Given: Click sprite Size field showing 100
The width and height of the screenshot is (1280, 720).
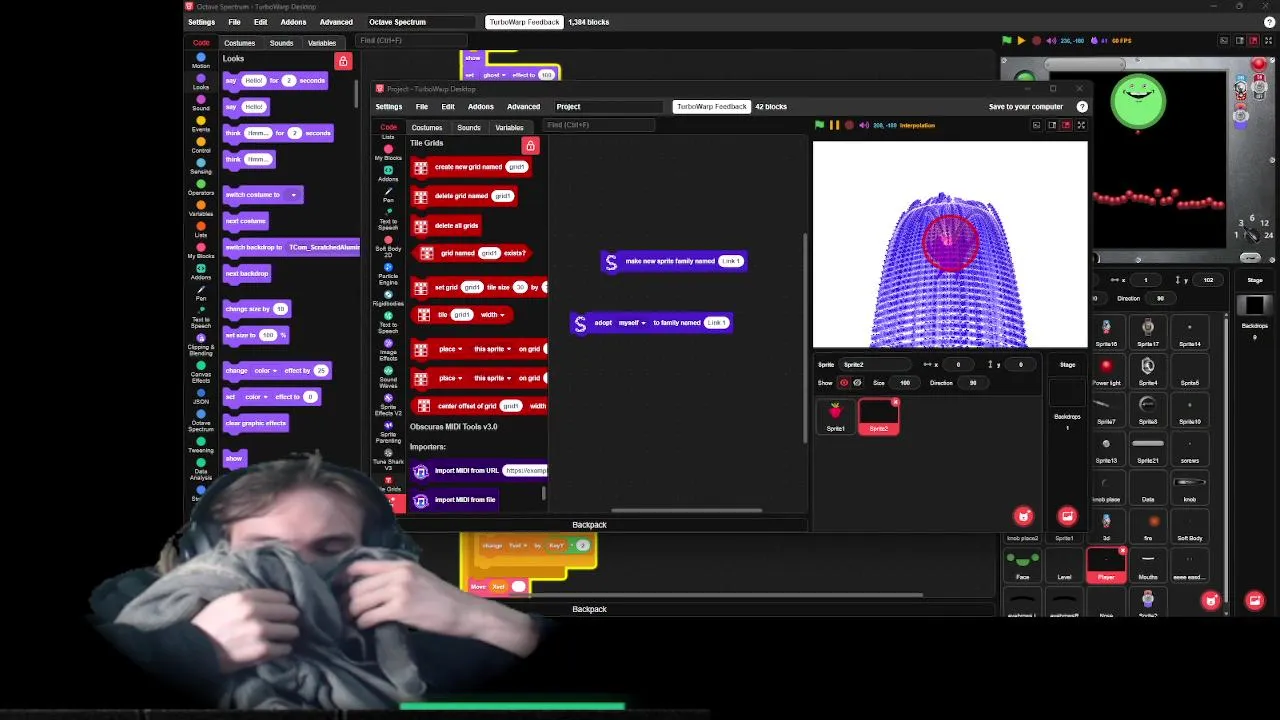Looking at the screenshot, I should [x=905, y=383].
